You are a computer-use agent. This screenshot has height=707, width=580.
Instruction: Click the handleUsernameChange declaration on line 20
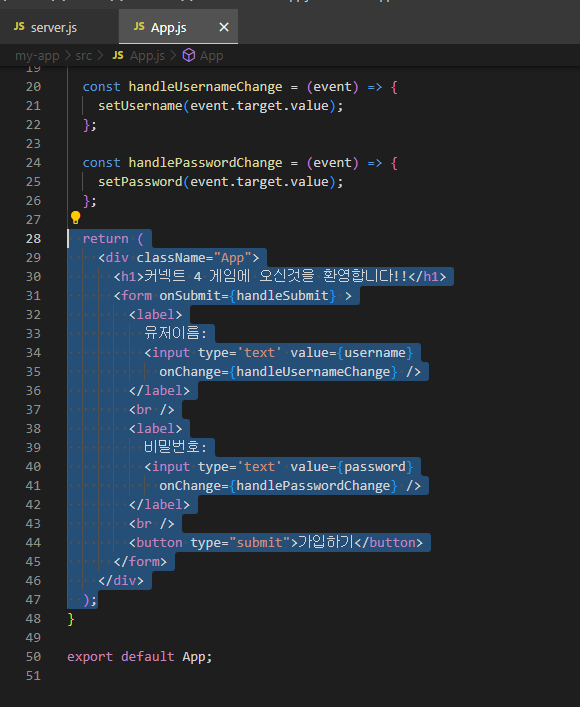click(205, 87)
